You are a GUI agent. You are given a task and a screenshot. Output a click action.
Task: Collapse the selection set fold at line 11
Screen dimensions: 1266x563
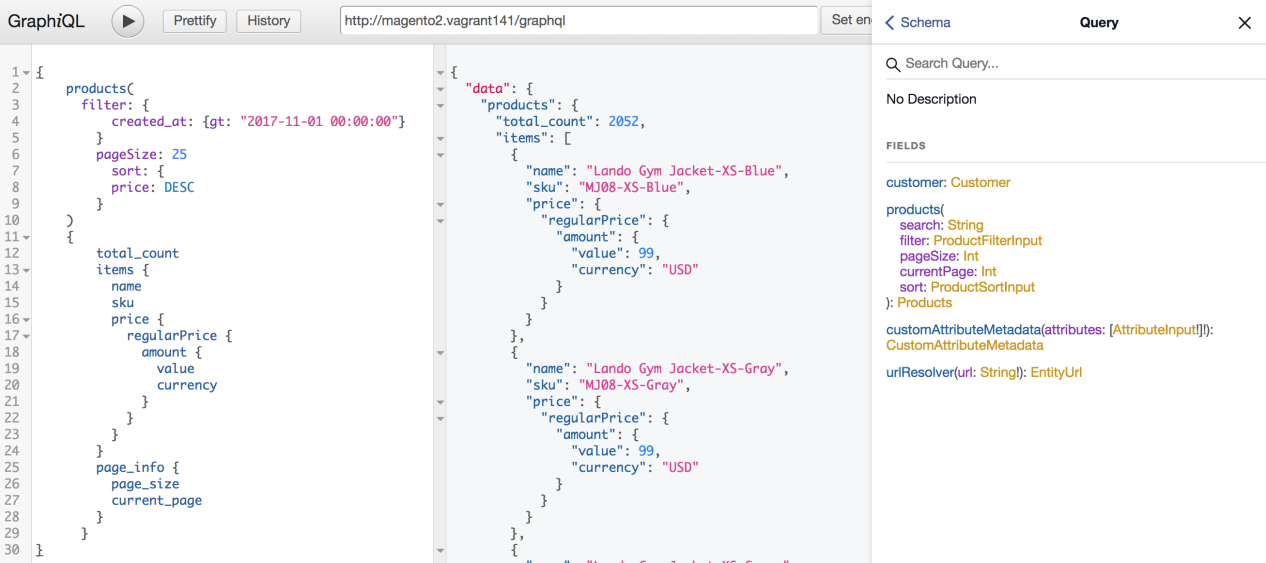26,237
